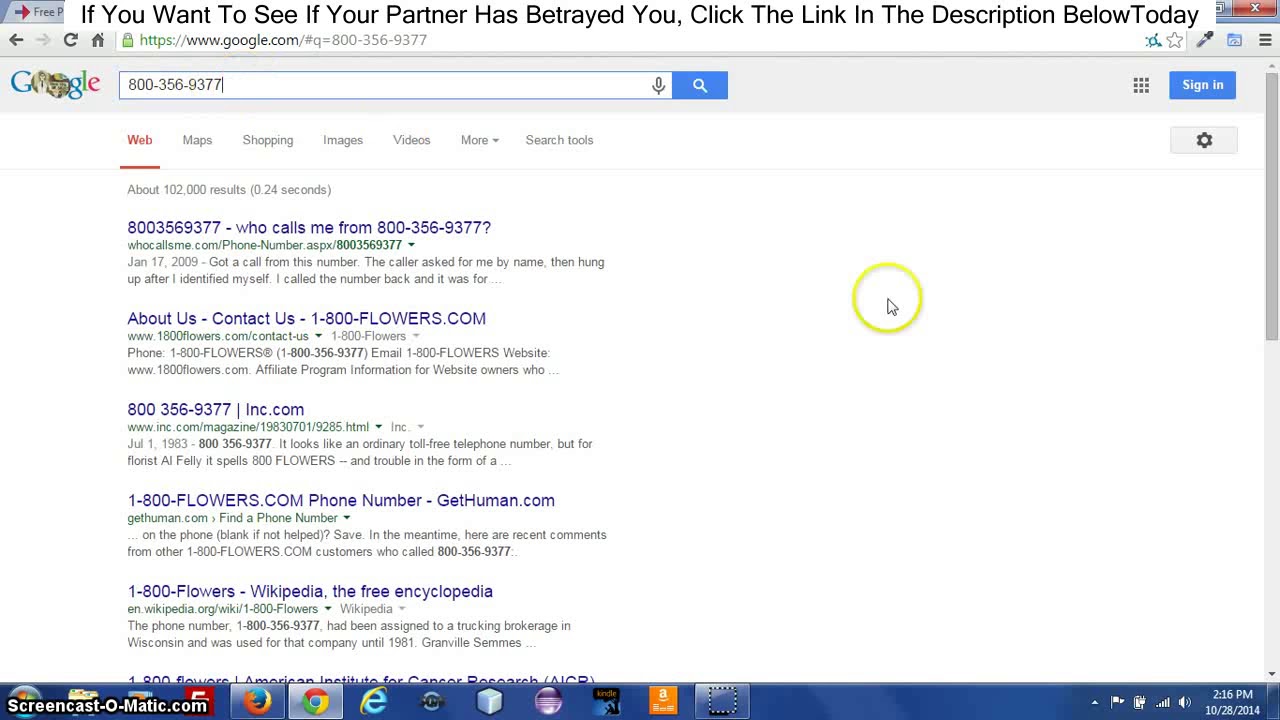Click the teal extension icon beside the star
Screen dimensions: 1280x720
click(x=1153, y=40)
